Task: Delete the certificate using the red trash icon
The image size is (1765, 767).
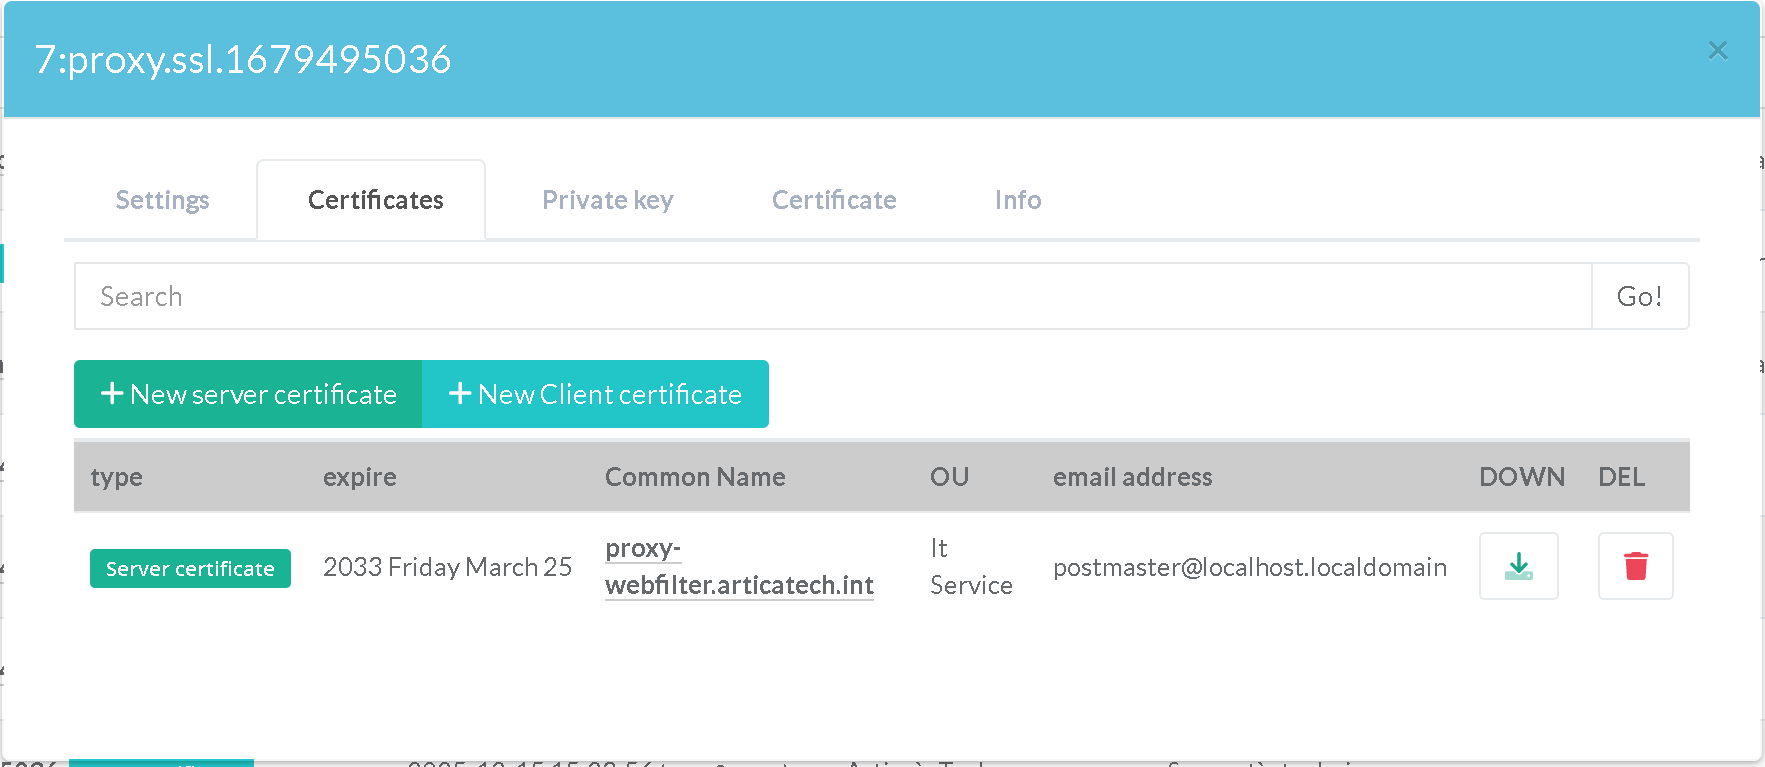Action: pyautogui.click(x=1635, y=566)
